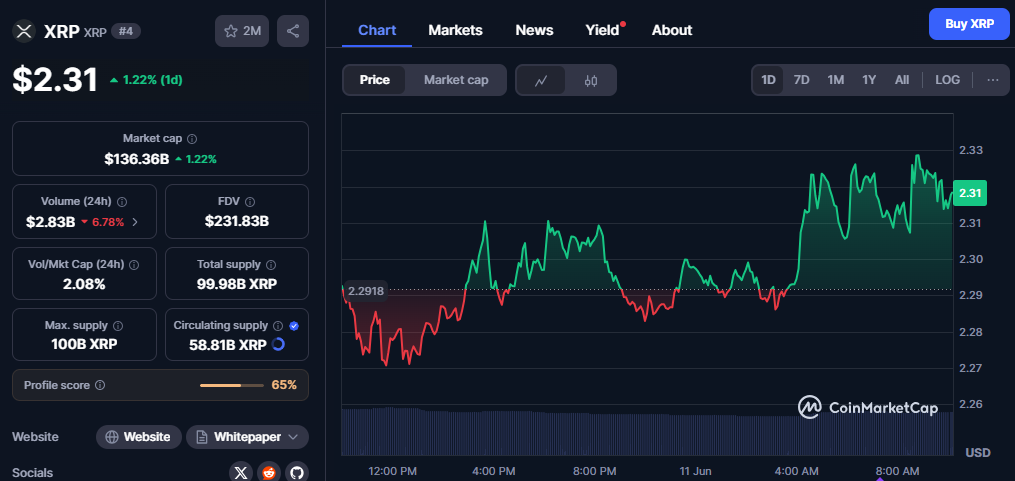Open the Website link button
The image size is (1015, 481).
coord(139,437)
